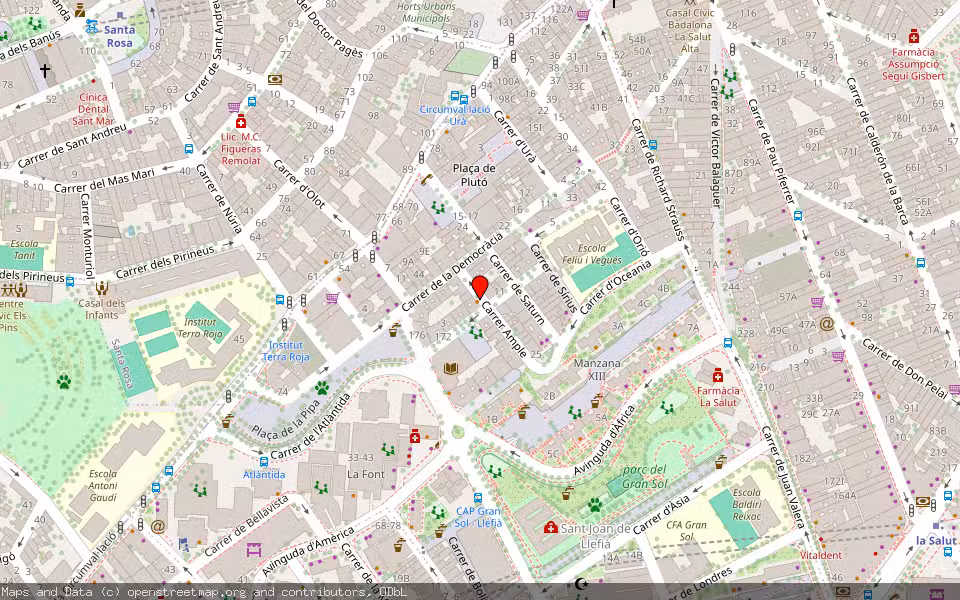The image size is (960, 600).
Task: Click the church cross icon near Santa Rosa
Action: pyautogui.click(x=45, y=70)
